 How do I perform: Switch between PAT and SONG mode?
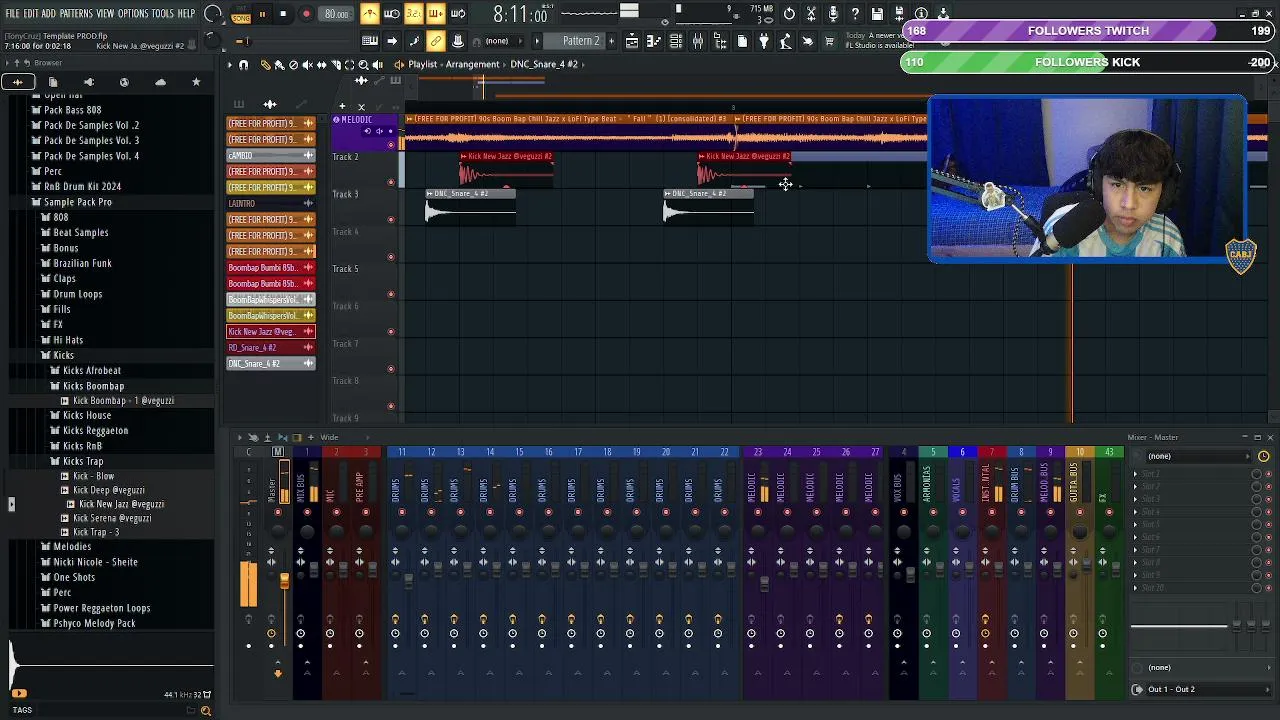[x=241, y=15]
